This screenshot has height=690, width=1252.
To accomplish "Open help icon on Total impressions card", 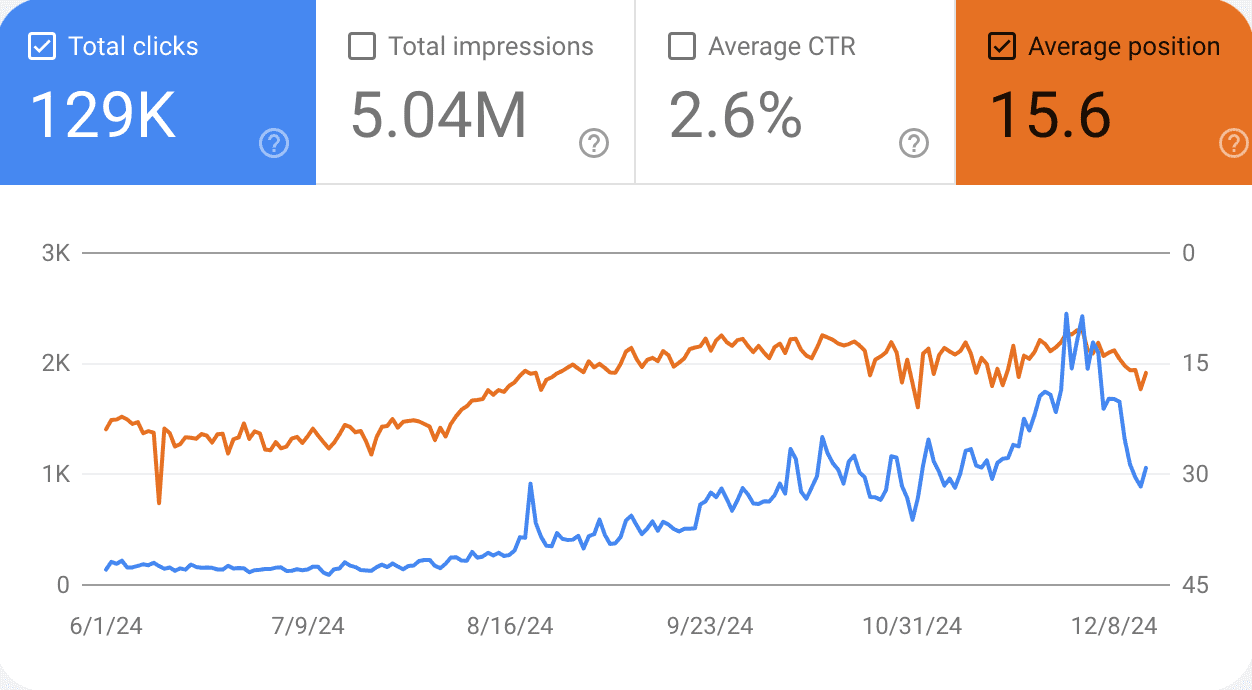I will 594,144.
